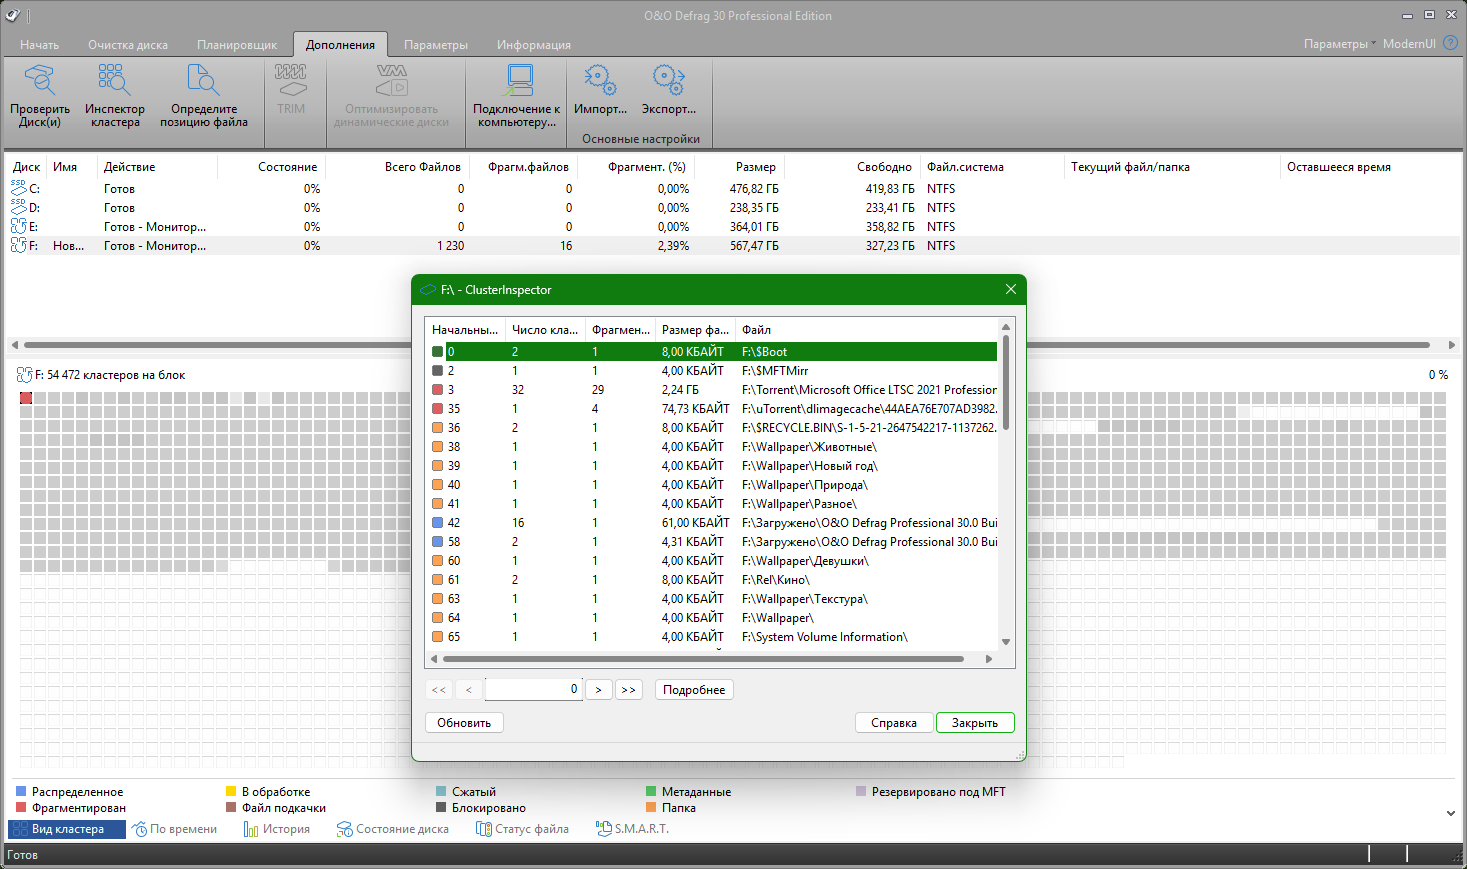Click the cluster number input field
This screenshot has width=1467, height=869.
(x=533, y=689)
